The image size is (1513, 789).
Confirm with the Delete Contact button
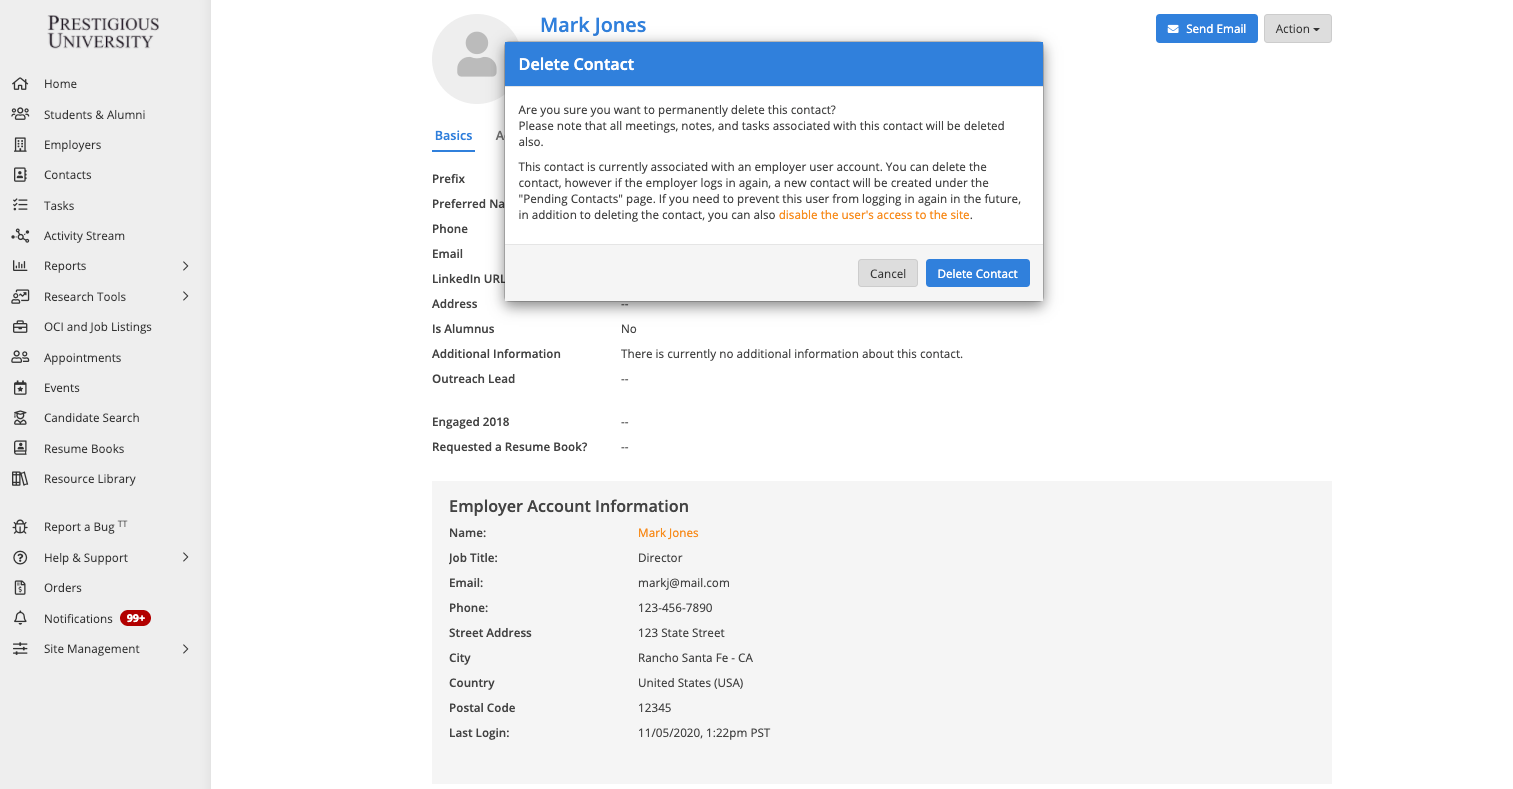tap(977, 274)
